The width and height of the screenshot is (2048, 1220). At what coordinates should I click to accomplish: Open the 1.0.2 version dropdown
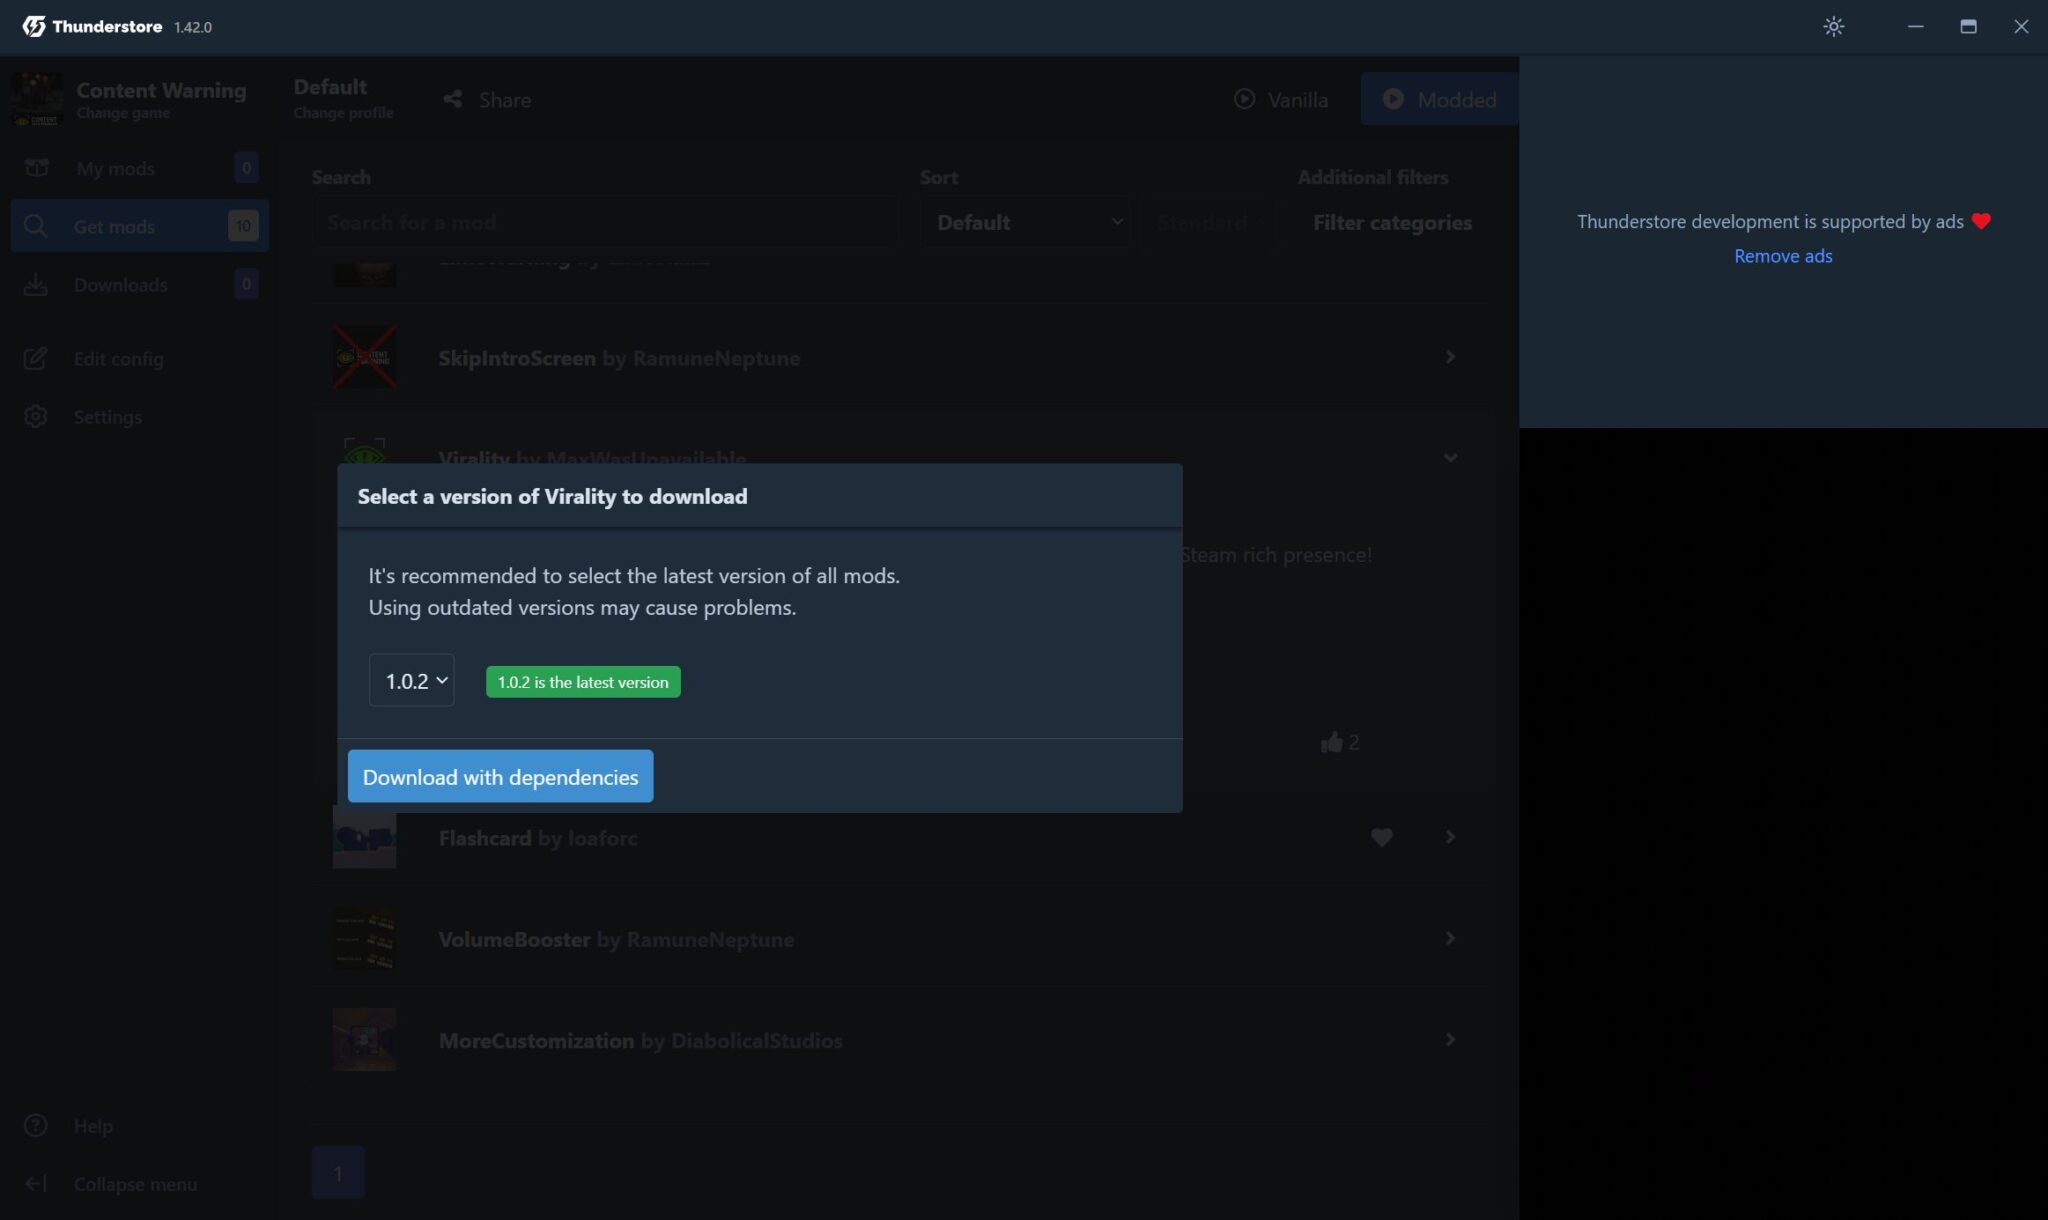[x=411, y=681]
